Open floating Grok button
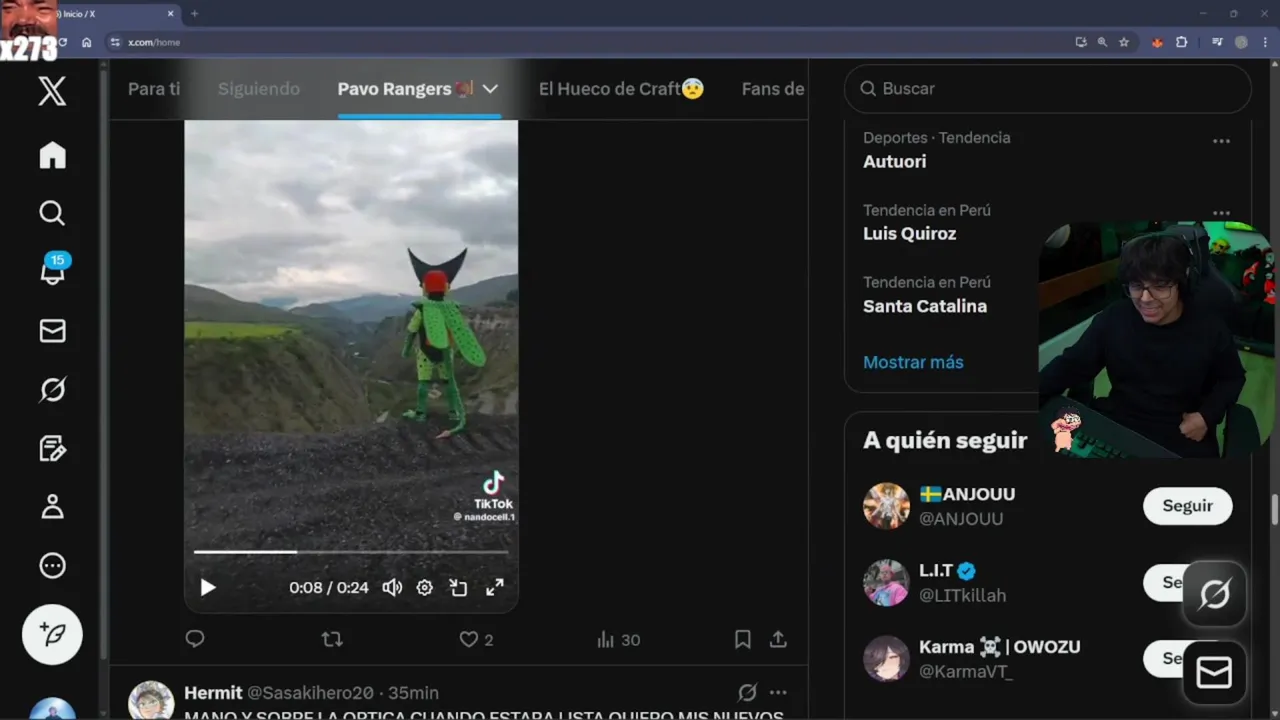 click(1214, 595)
